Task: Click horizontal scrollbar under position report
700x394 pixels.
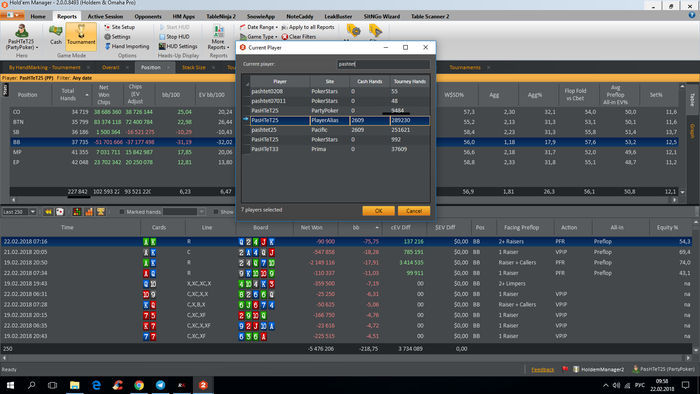Action: coord(344,200)
